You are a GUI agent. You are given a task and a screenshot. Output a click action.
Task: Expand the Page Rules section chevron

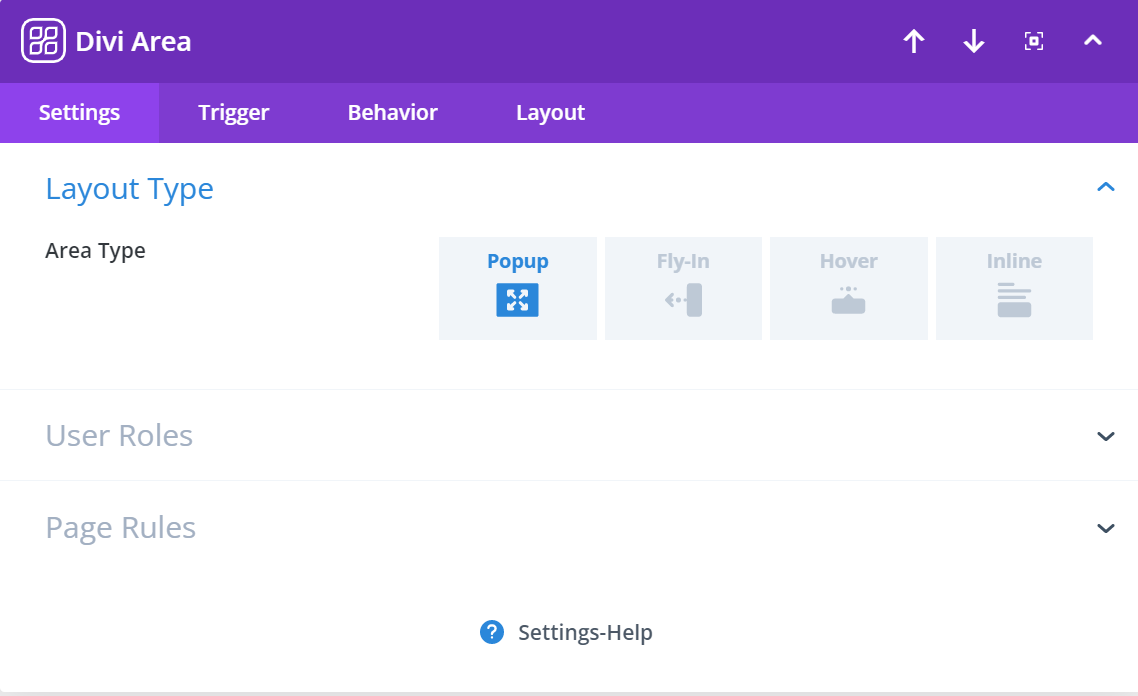(x=1105, y=528)
